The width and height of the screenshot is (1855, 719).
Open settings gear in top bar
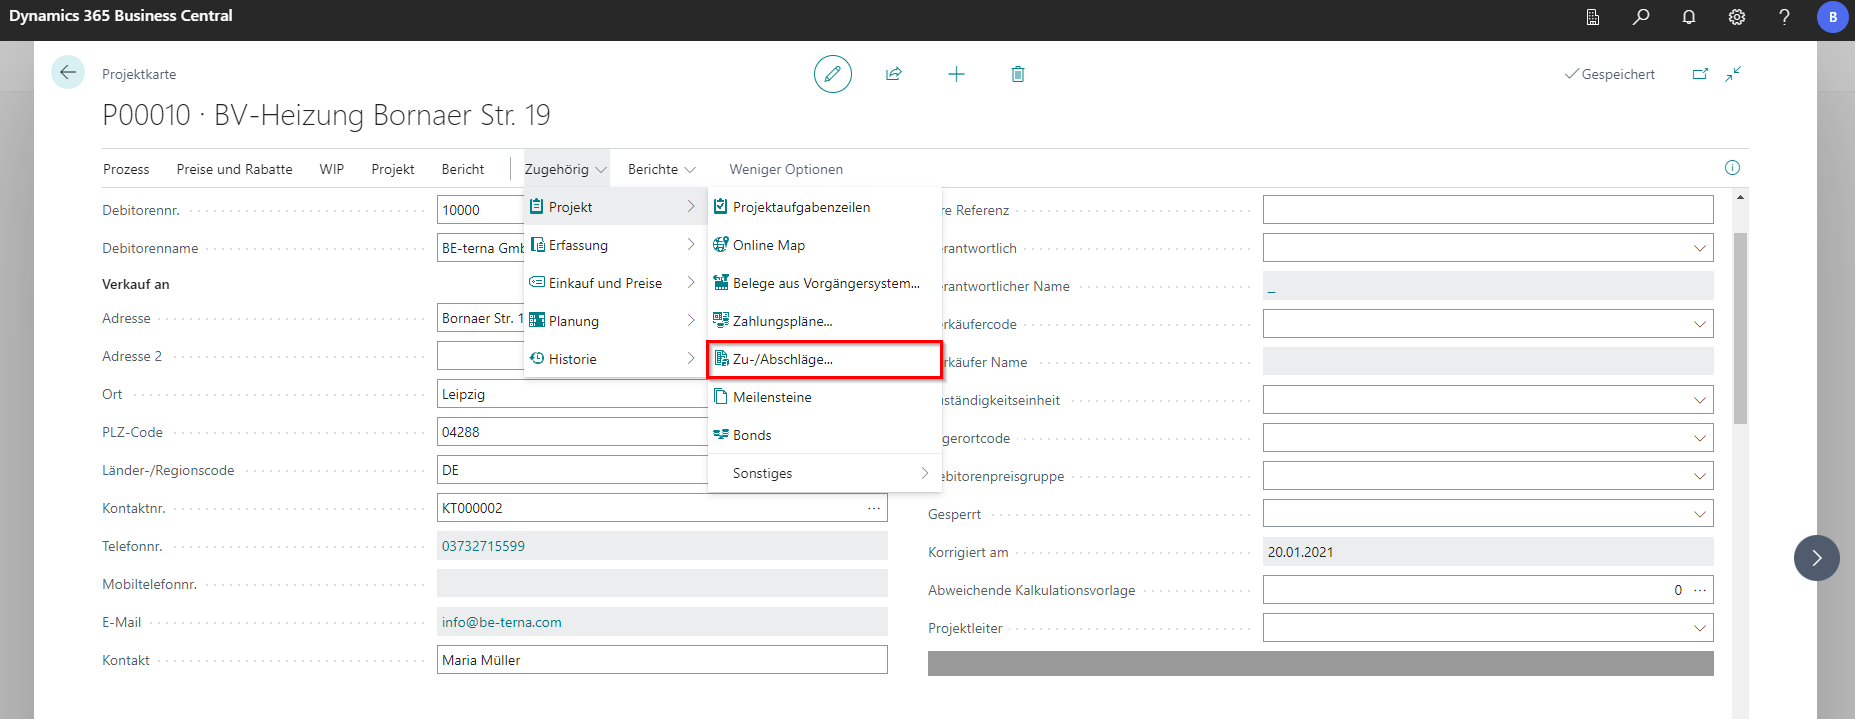1737,17
